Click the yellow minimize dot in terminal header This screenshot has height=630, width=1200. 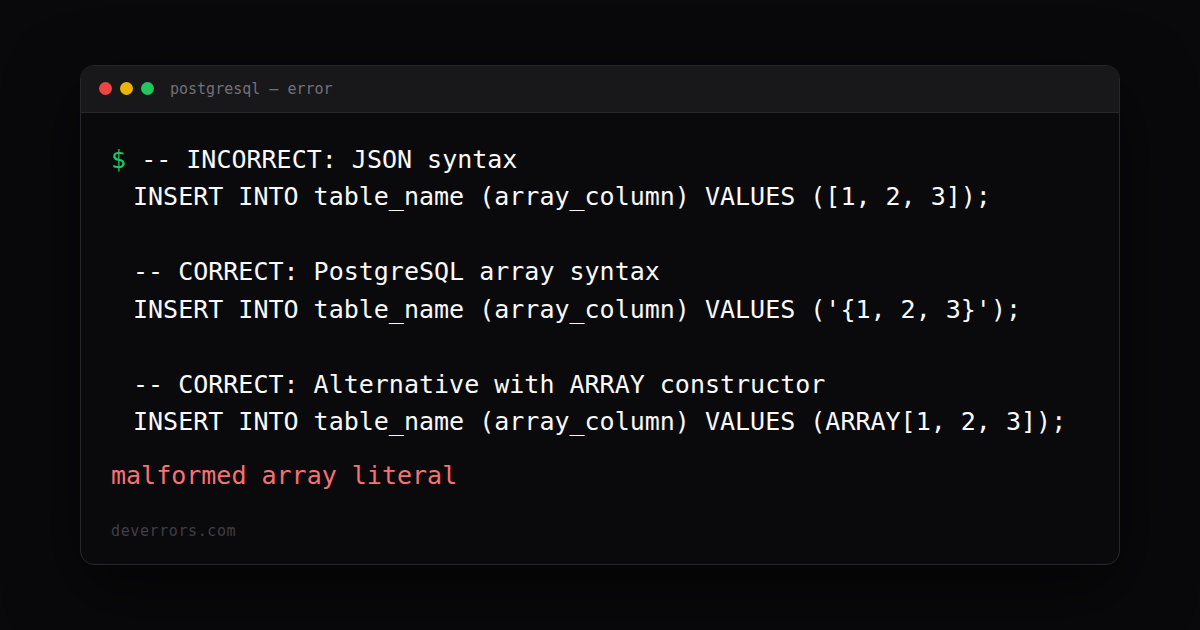tap(126, 89)
